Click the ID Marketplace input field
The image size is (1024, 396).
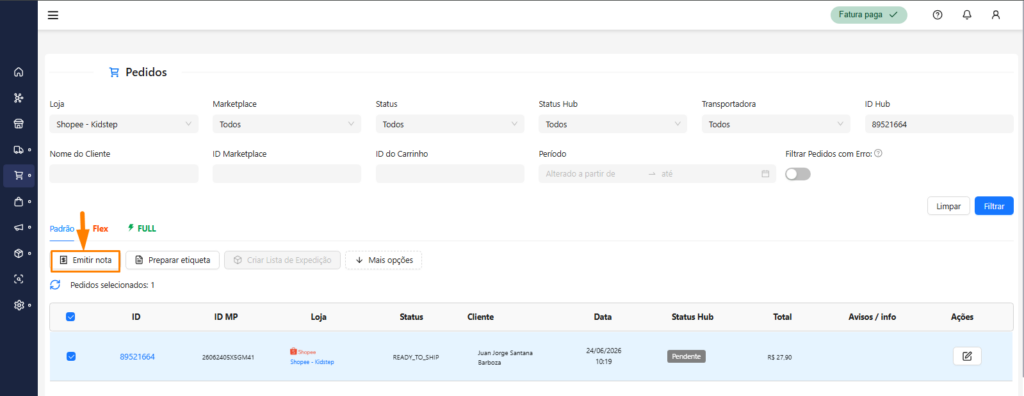(x=287, y=174)
